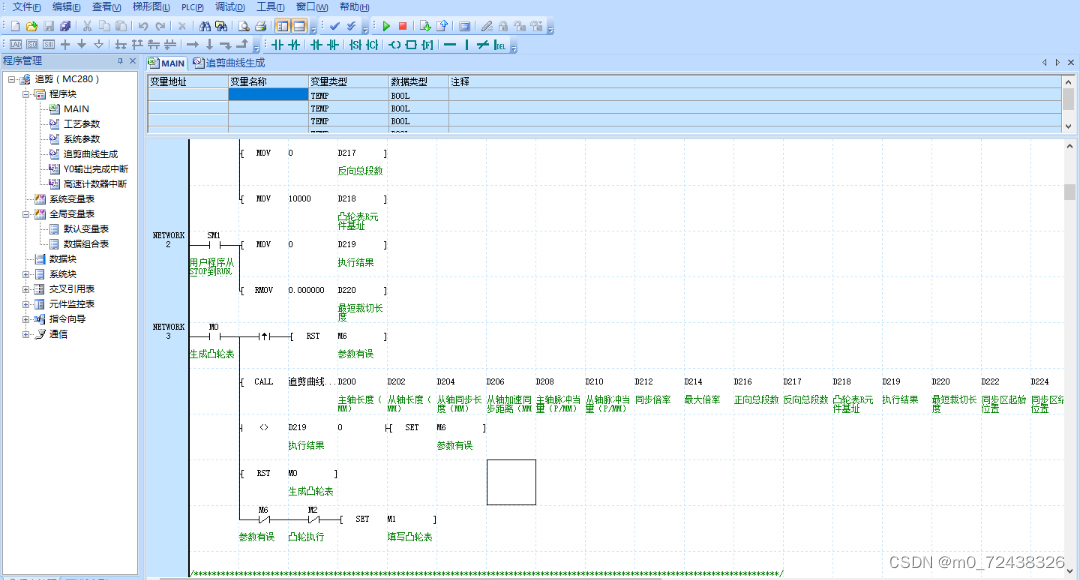Open the 调试(D) menu

[229, 7]
